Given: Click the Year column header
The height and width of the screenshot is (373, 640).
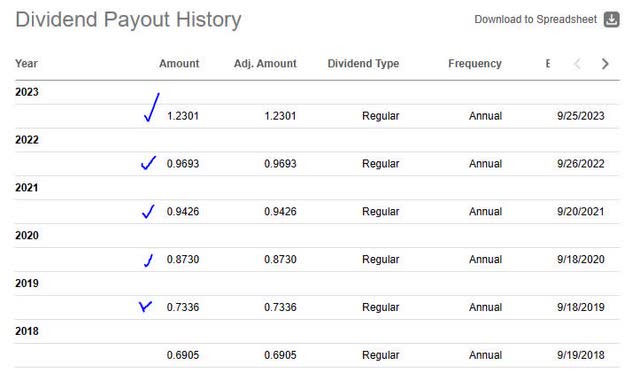Looking at the screenshot, I should pyautogui.click(x=27, y=64).
